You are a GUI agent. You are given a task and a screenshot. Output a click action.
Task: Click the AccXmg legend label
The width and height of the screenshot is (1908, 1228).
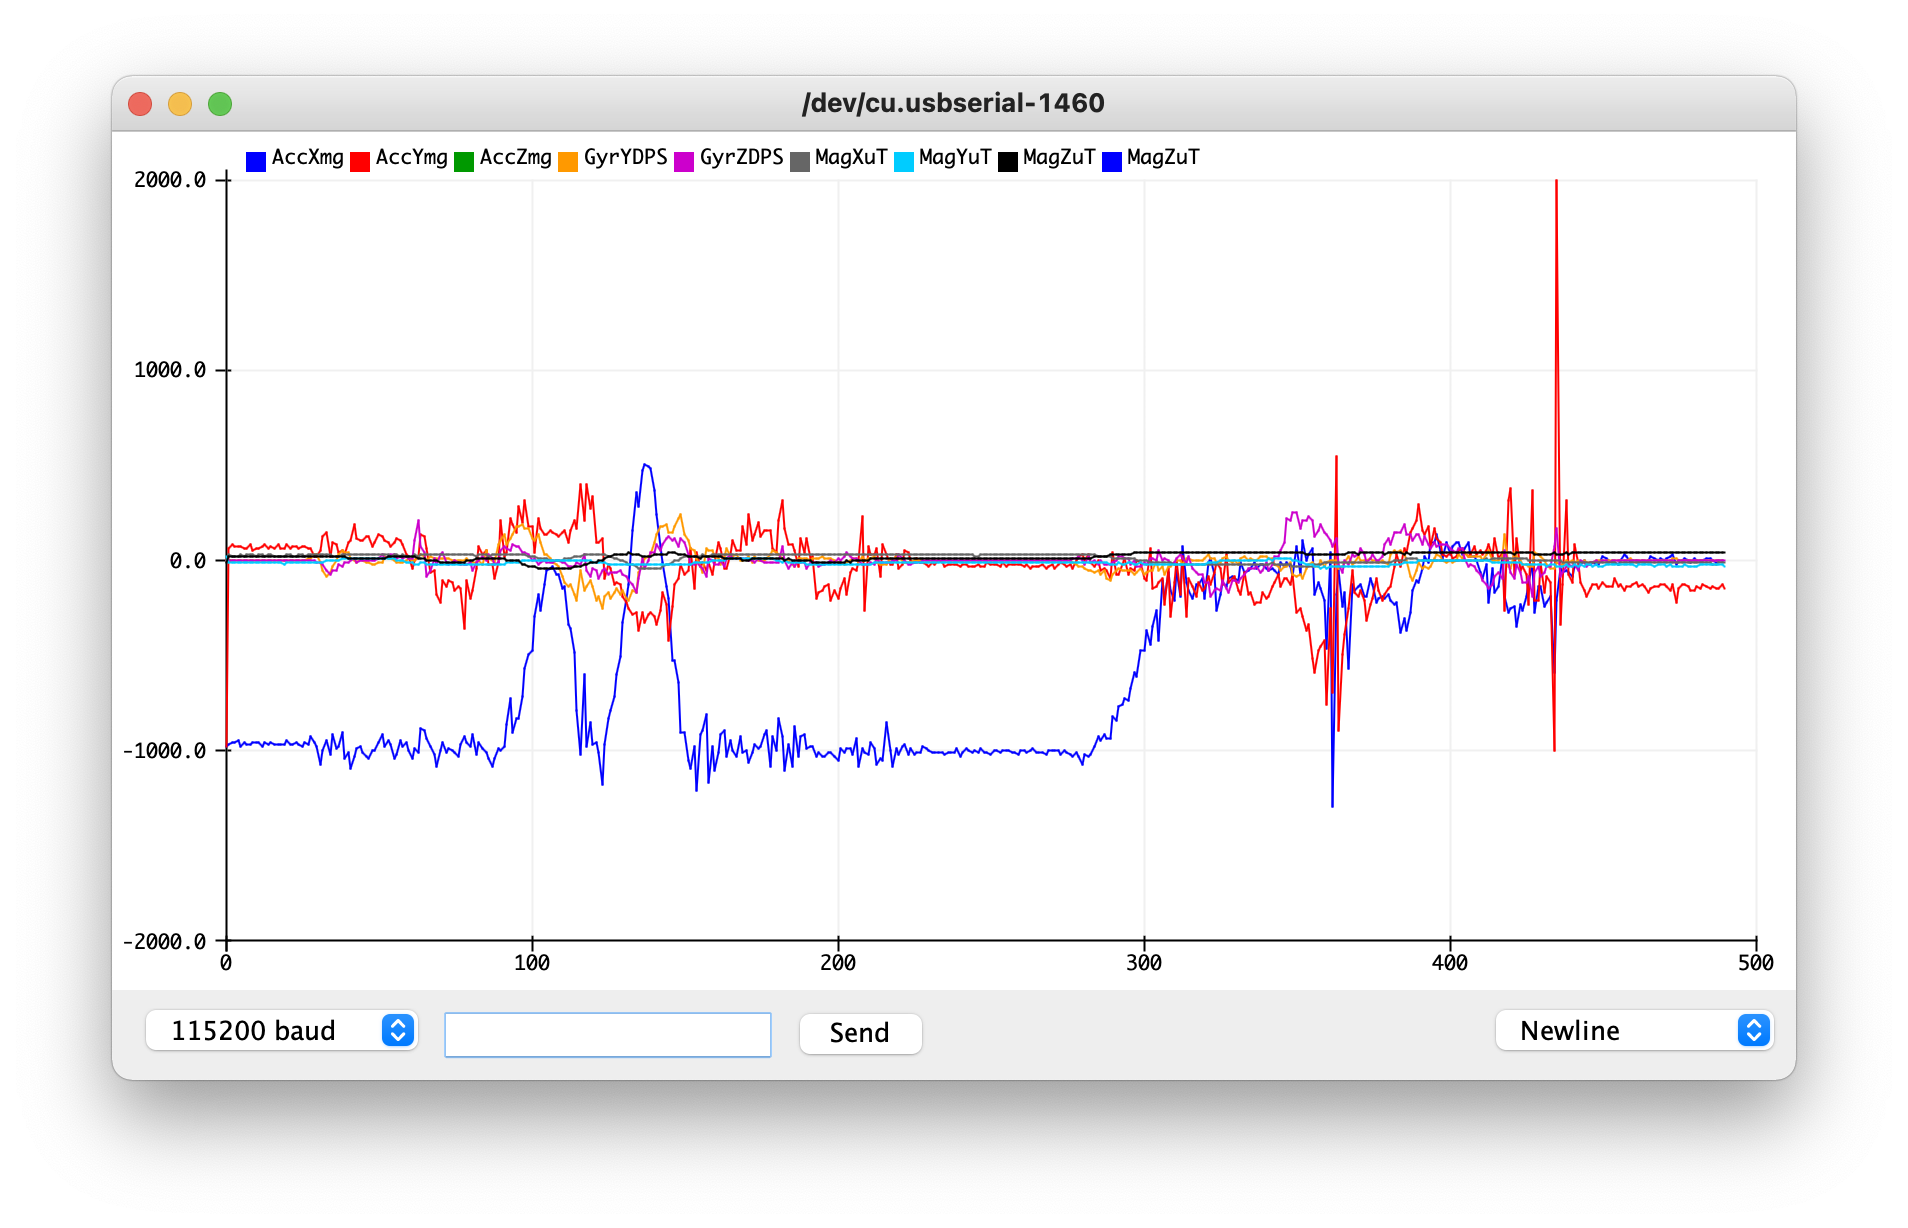pos(308,158)
